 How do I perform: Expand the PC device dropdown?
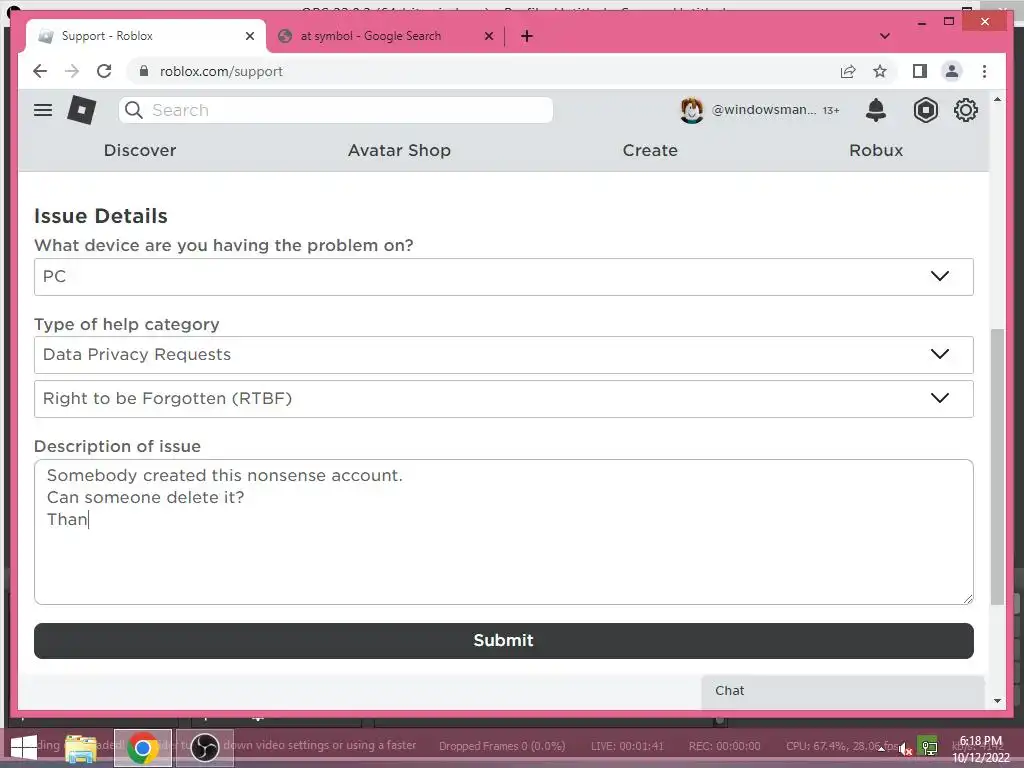pos(504,276)
